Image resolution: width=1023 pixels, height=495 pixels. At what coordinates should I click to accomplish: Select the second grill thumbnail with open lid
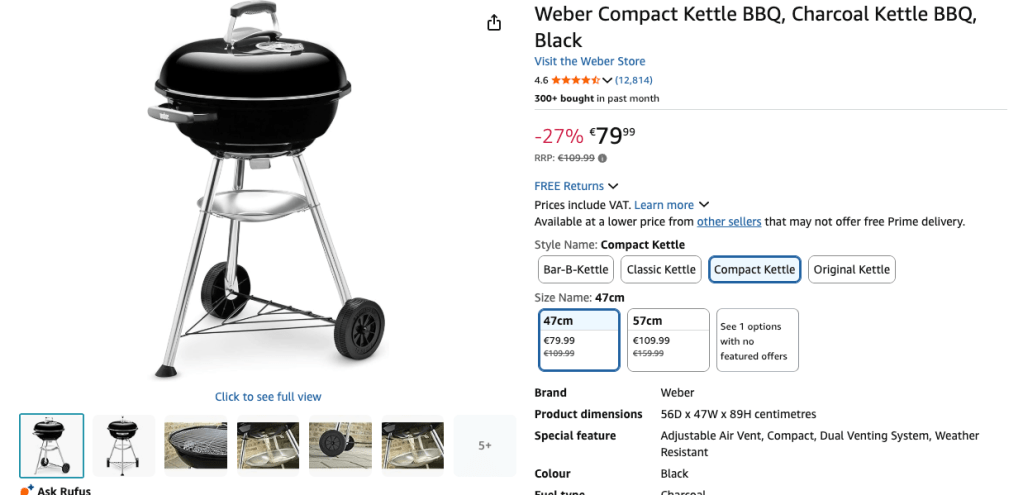pos(124,445)
